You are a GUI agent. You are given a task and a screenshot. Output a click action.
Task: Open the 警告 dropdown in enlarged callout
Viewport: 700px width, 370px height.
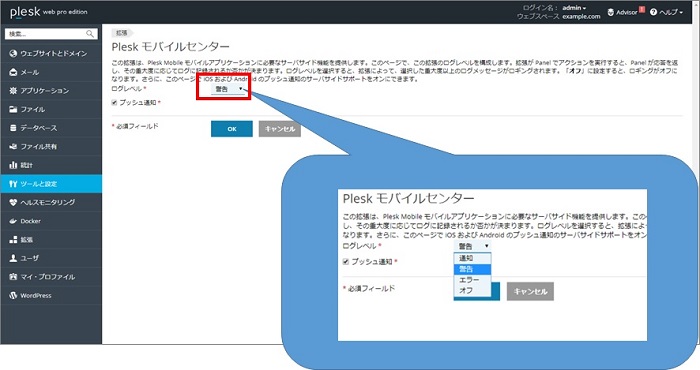pyautogui.click(x=473, y=246)
